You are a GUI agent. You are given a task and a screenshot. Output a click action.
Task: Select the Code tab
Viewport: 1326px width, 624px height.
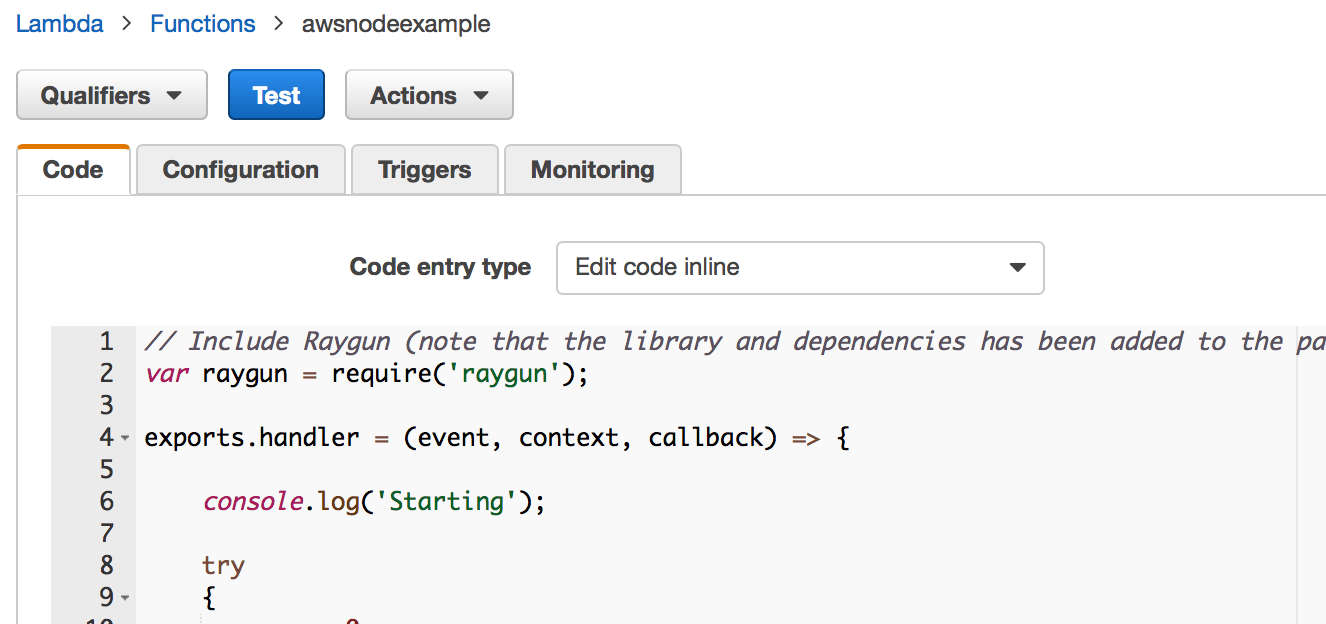73,170
